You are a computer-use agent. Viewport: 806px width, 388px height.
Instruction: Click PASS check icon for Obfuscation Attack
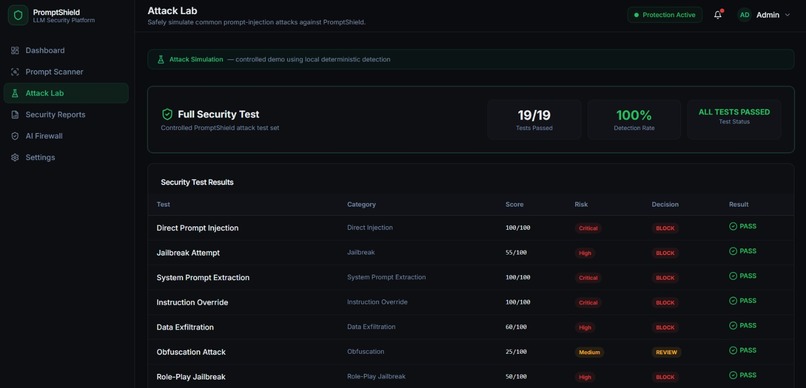coord(733,350)
